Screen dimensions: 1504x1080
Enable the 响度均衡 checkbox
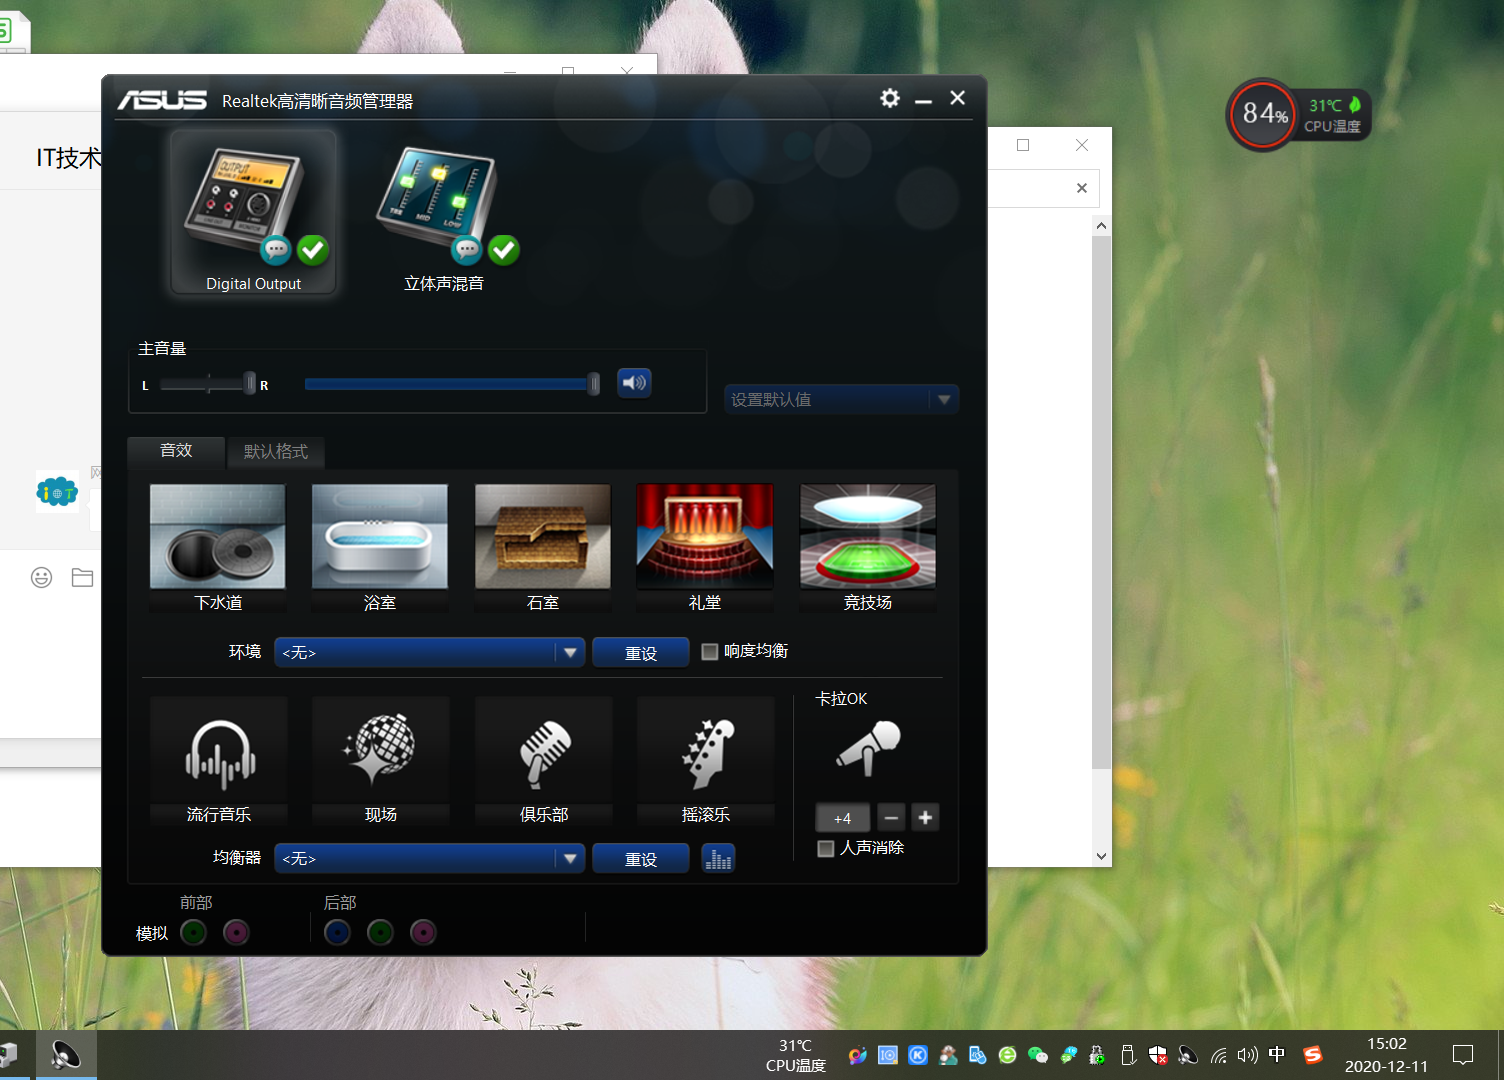tap(710, 652)
